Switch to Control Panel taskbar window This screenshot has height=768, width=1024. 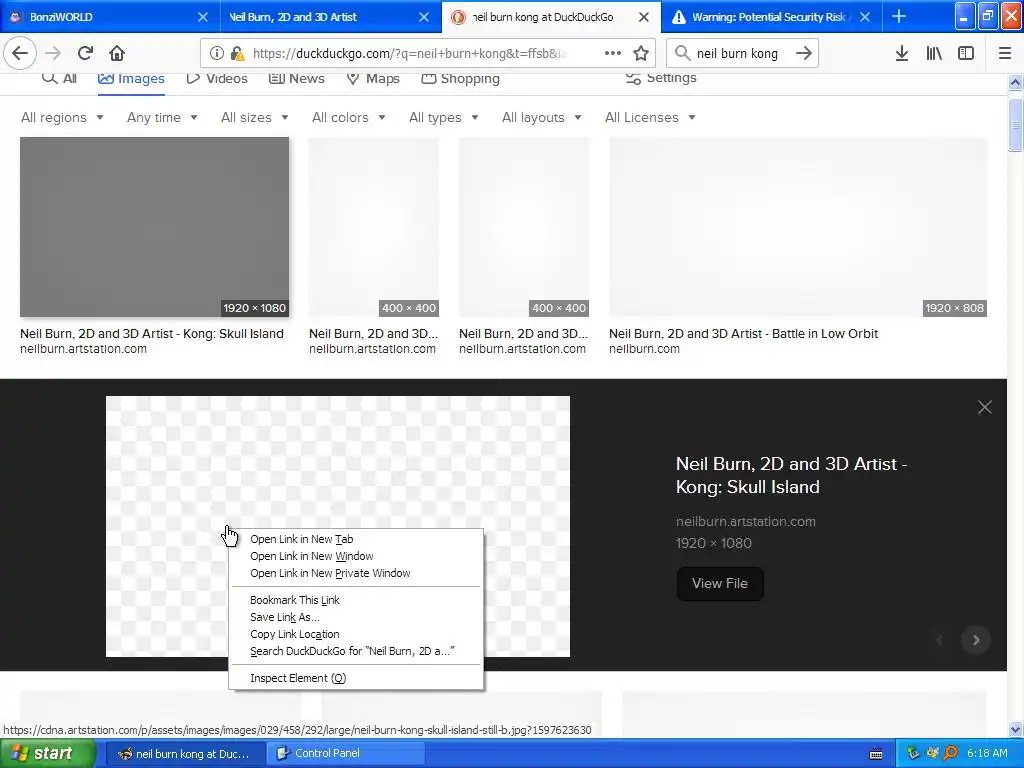(x=345, y=754)
